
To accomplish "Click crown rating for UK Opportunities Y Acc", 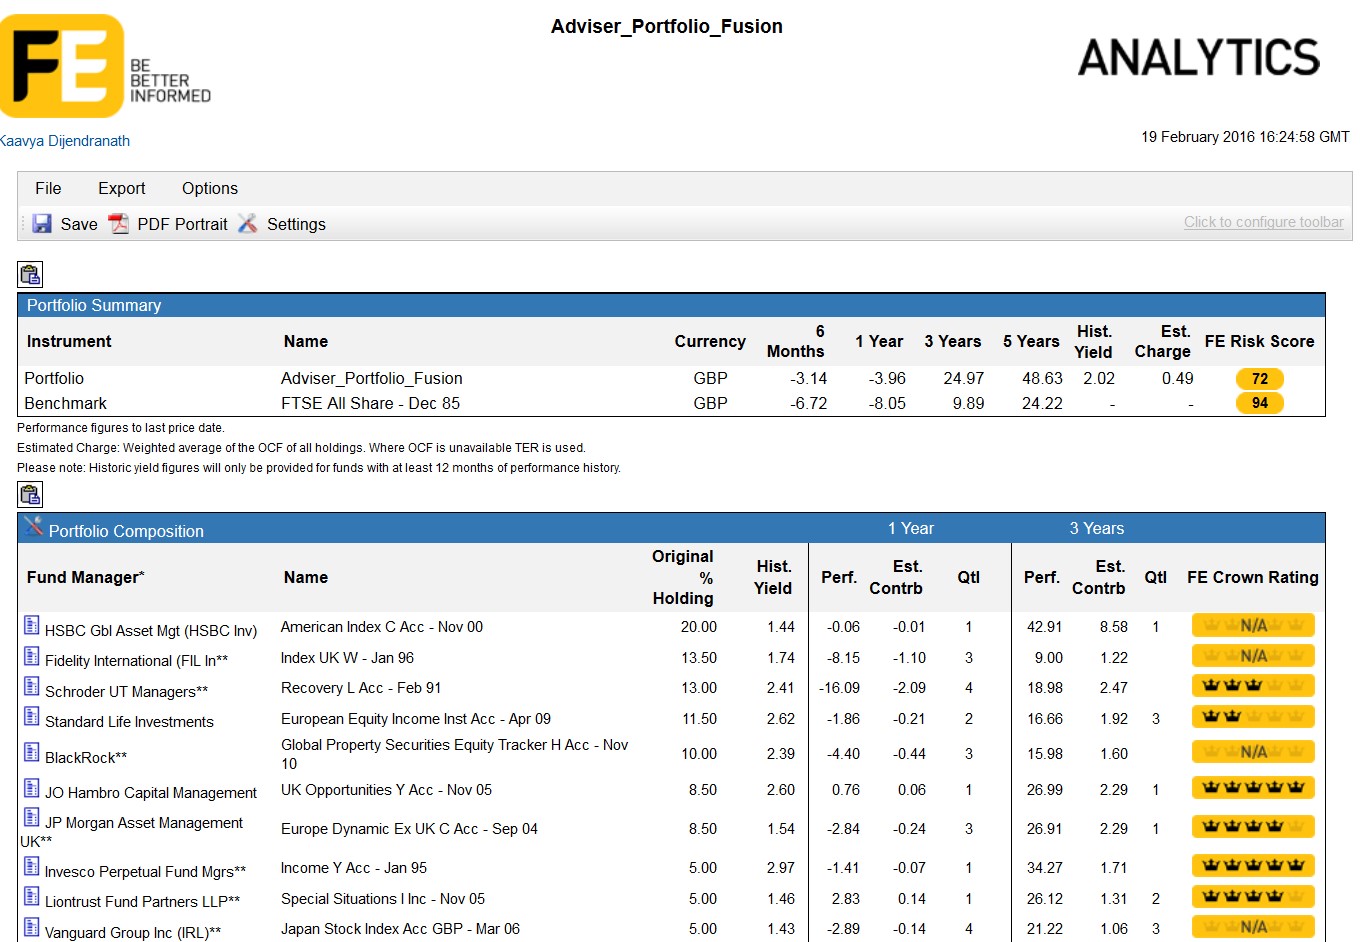I will point(1253,788).
